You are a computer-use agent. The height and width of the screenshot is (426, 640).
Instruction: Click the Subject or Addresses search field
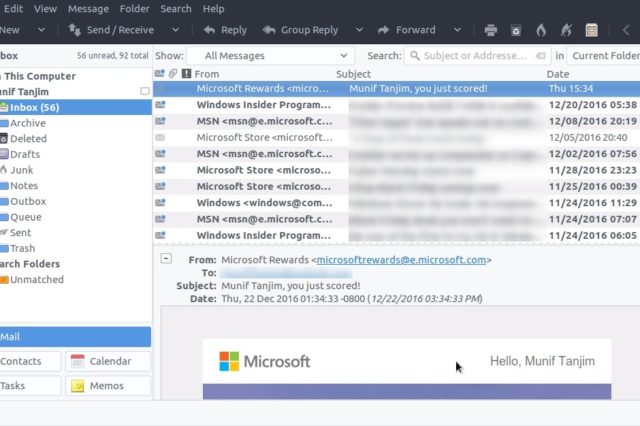(476, 55)
